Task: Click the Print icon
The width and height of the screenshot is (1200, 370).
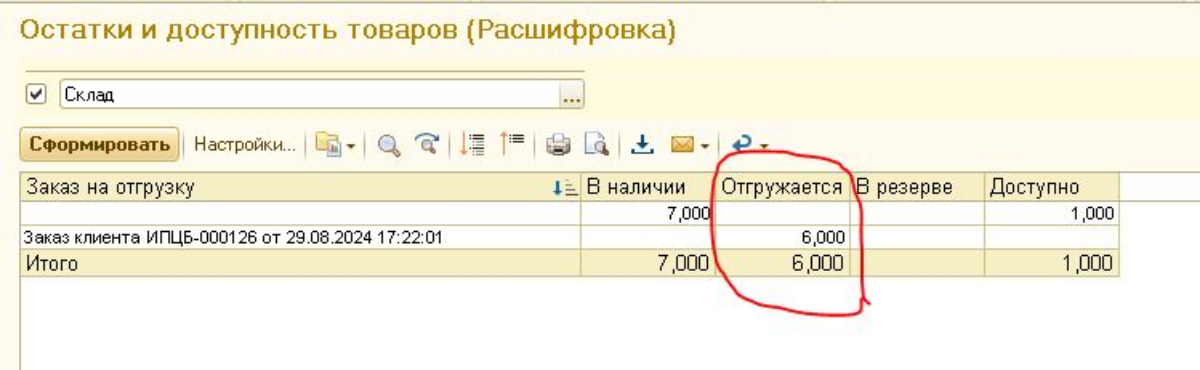Action: (x=558, y=146)
